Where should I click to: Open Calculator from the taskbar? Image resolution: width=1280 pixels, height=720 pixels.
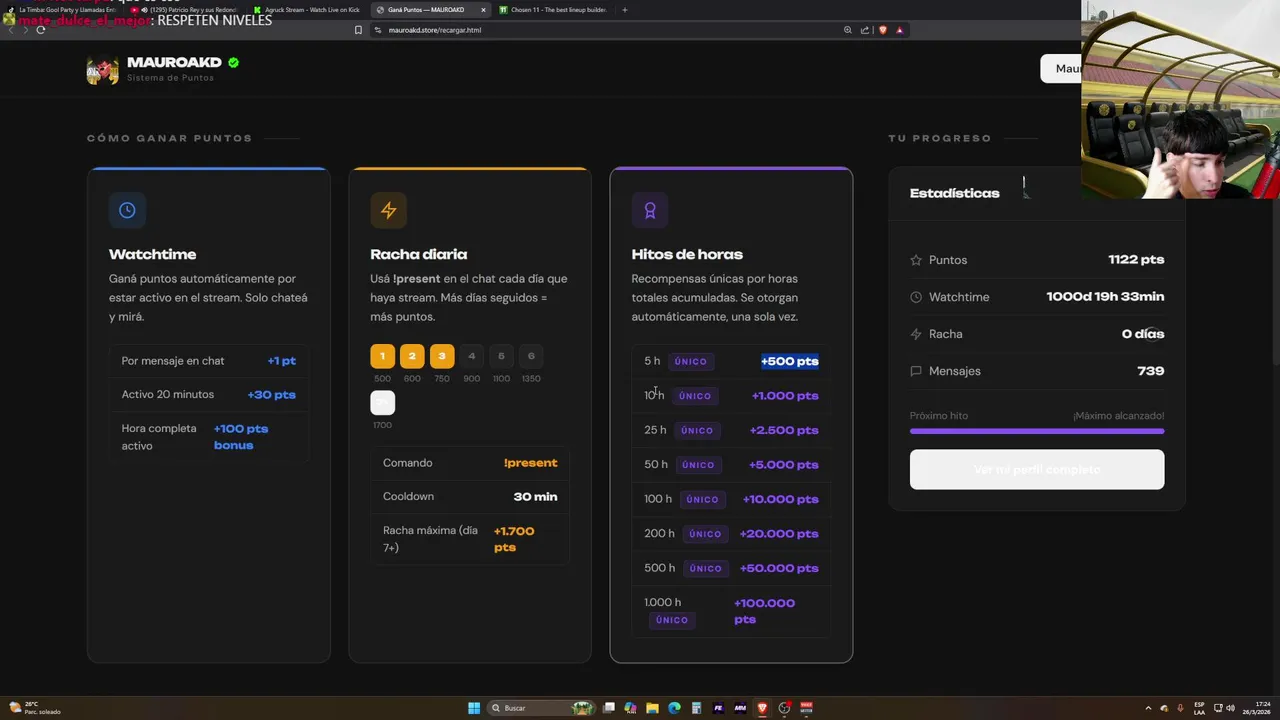coord(696,708)
